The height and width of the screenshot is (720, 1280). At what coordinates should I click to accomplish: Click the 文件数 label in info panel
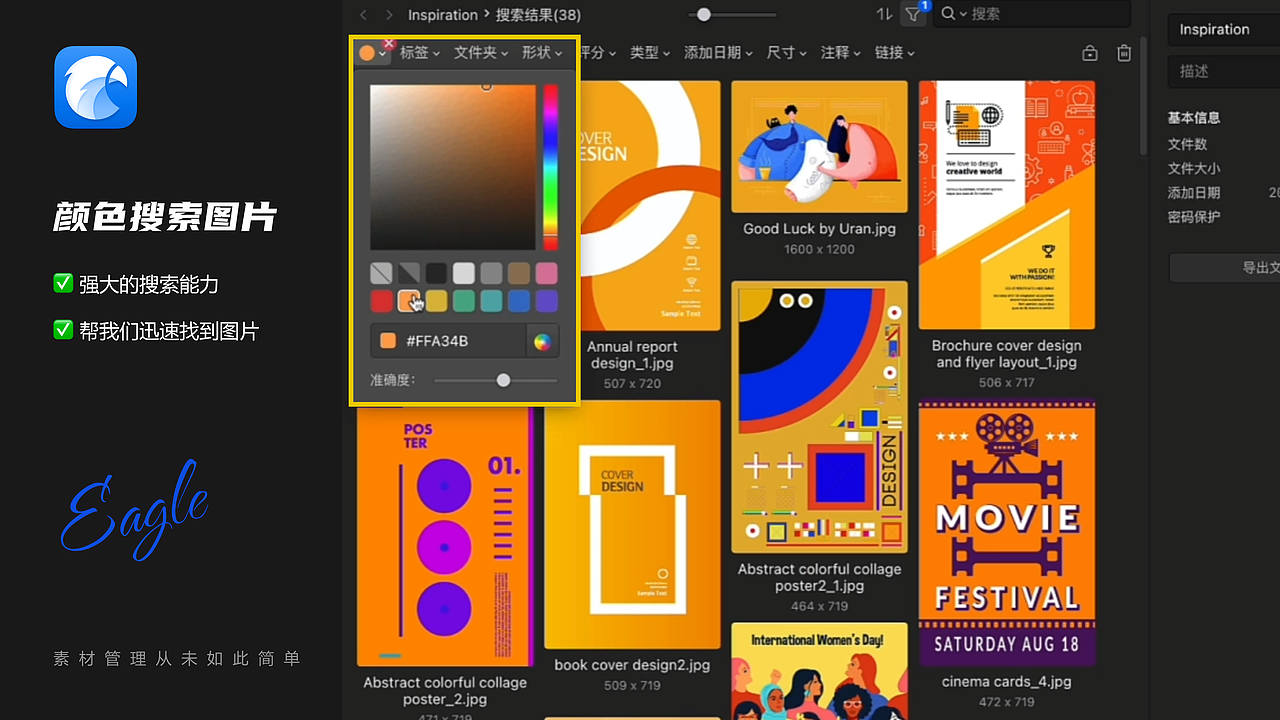tap(1188, 144)
